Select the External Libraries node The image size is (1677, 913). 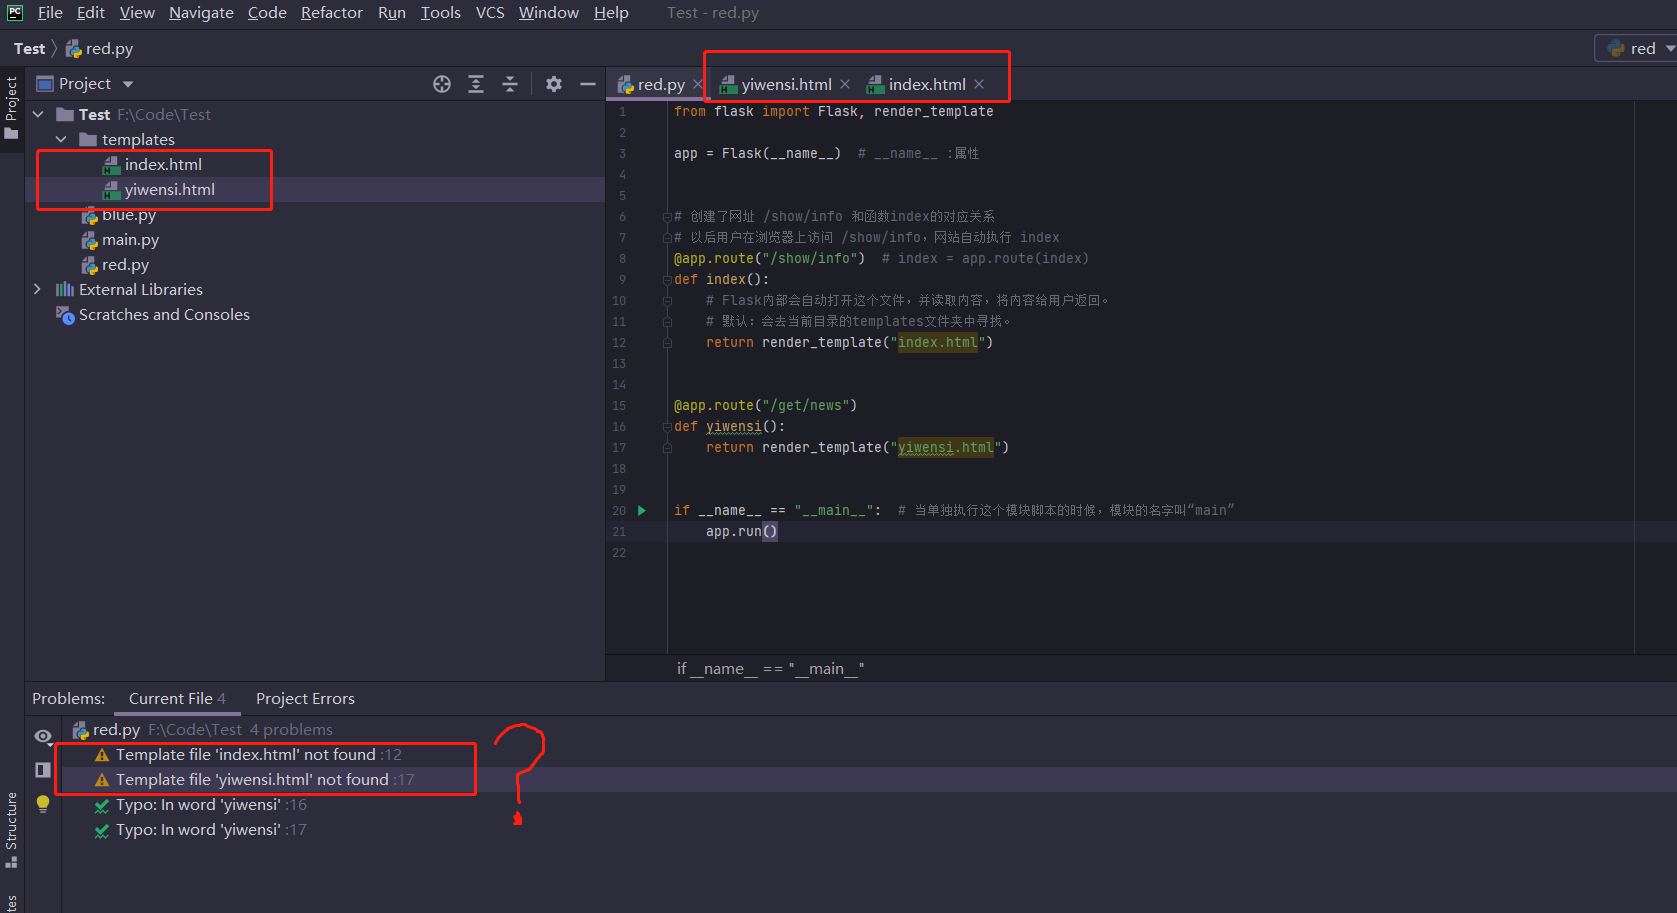[140, 289]
